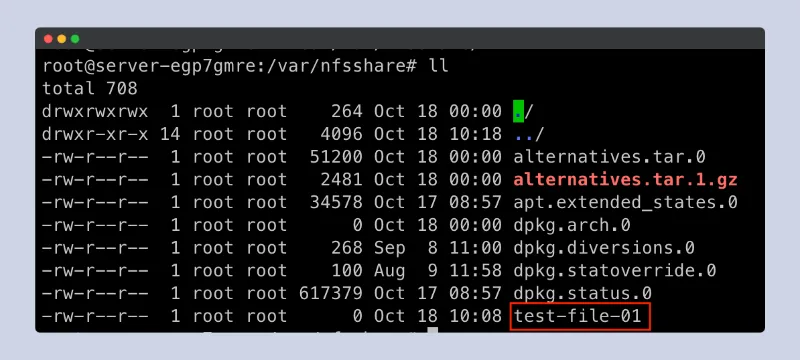Click the apt.extended_states.0 filename
800x360 pixels.
pos(626,202)
